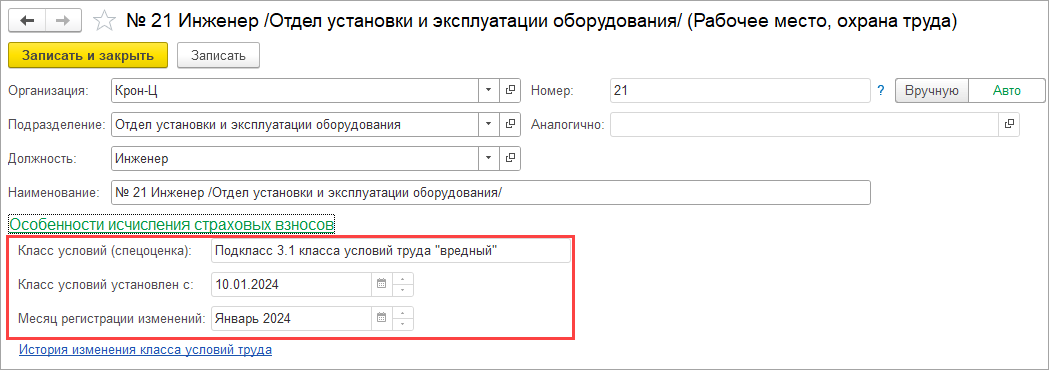Show help for the Номер field
Viewport: 1049px width, 370px height.
tap(881, 90)
